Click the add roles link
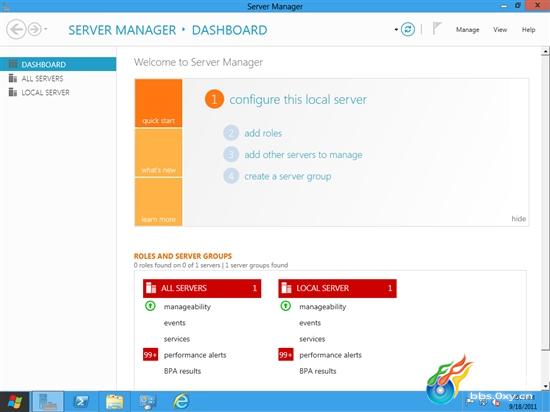Image resolution: width=550 pixels, height=412 pixels. [263, 133]
